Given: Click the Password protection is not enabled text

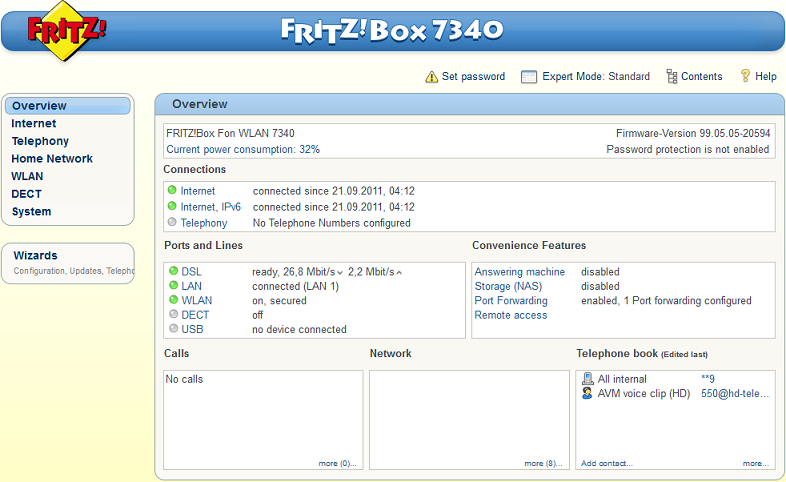Looking at the screenshot, I should 688,149.
